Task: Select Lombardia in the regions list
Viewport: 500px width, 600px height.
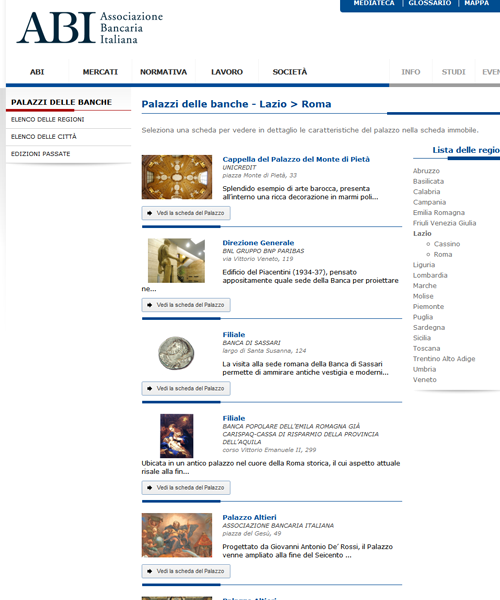Action: (x=430, y=275)
